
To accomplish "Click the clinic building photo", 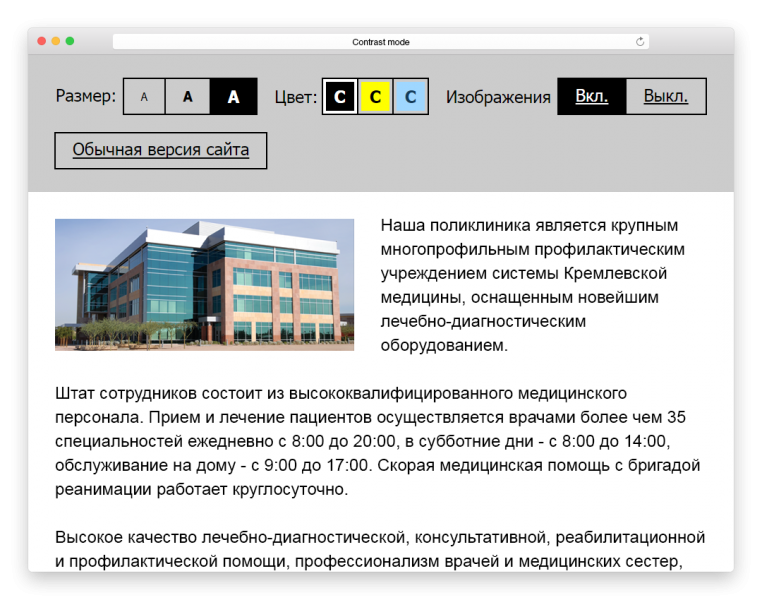I will click(x=204, y=285).
